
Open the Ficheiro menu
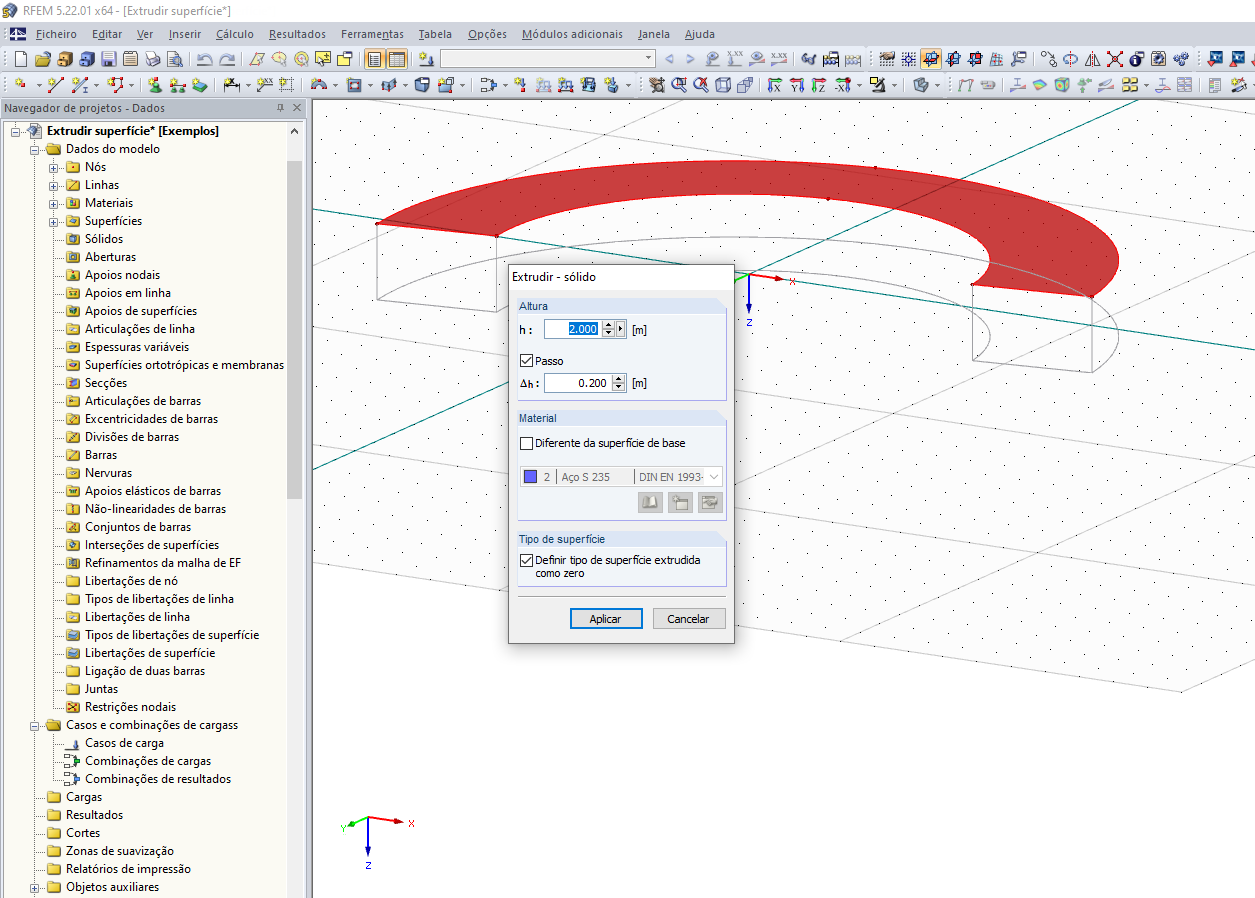(56, 34)
